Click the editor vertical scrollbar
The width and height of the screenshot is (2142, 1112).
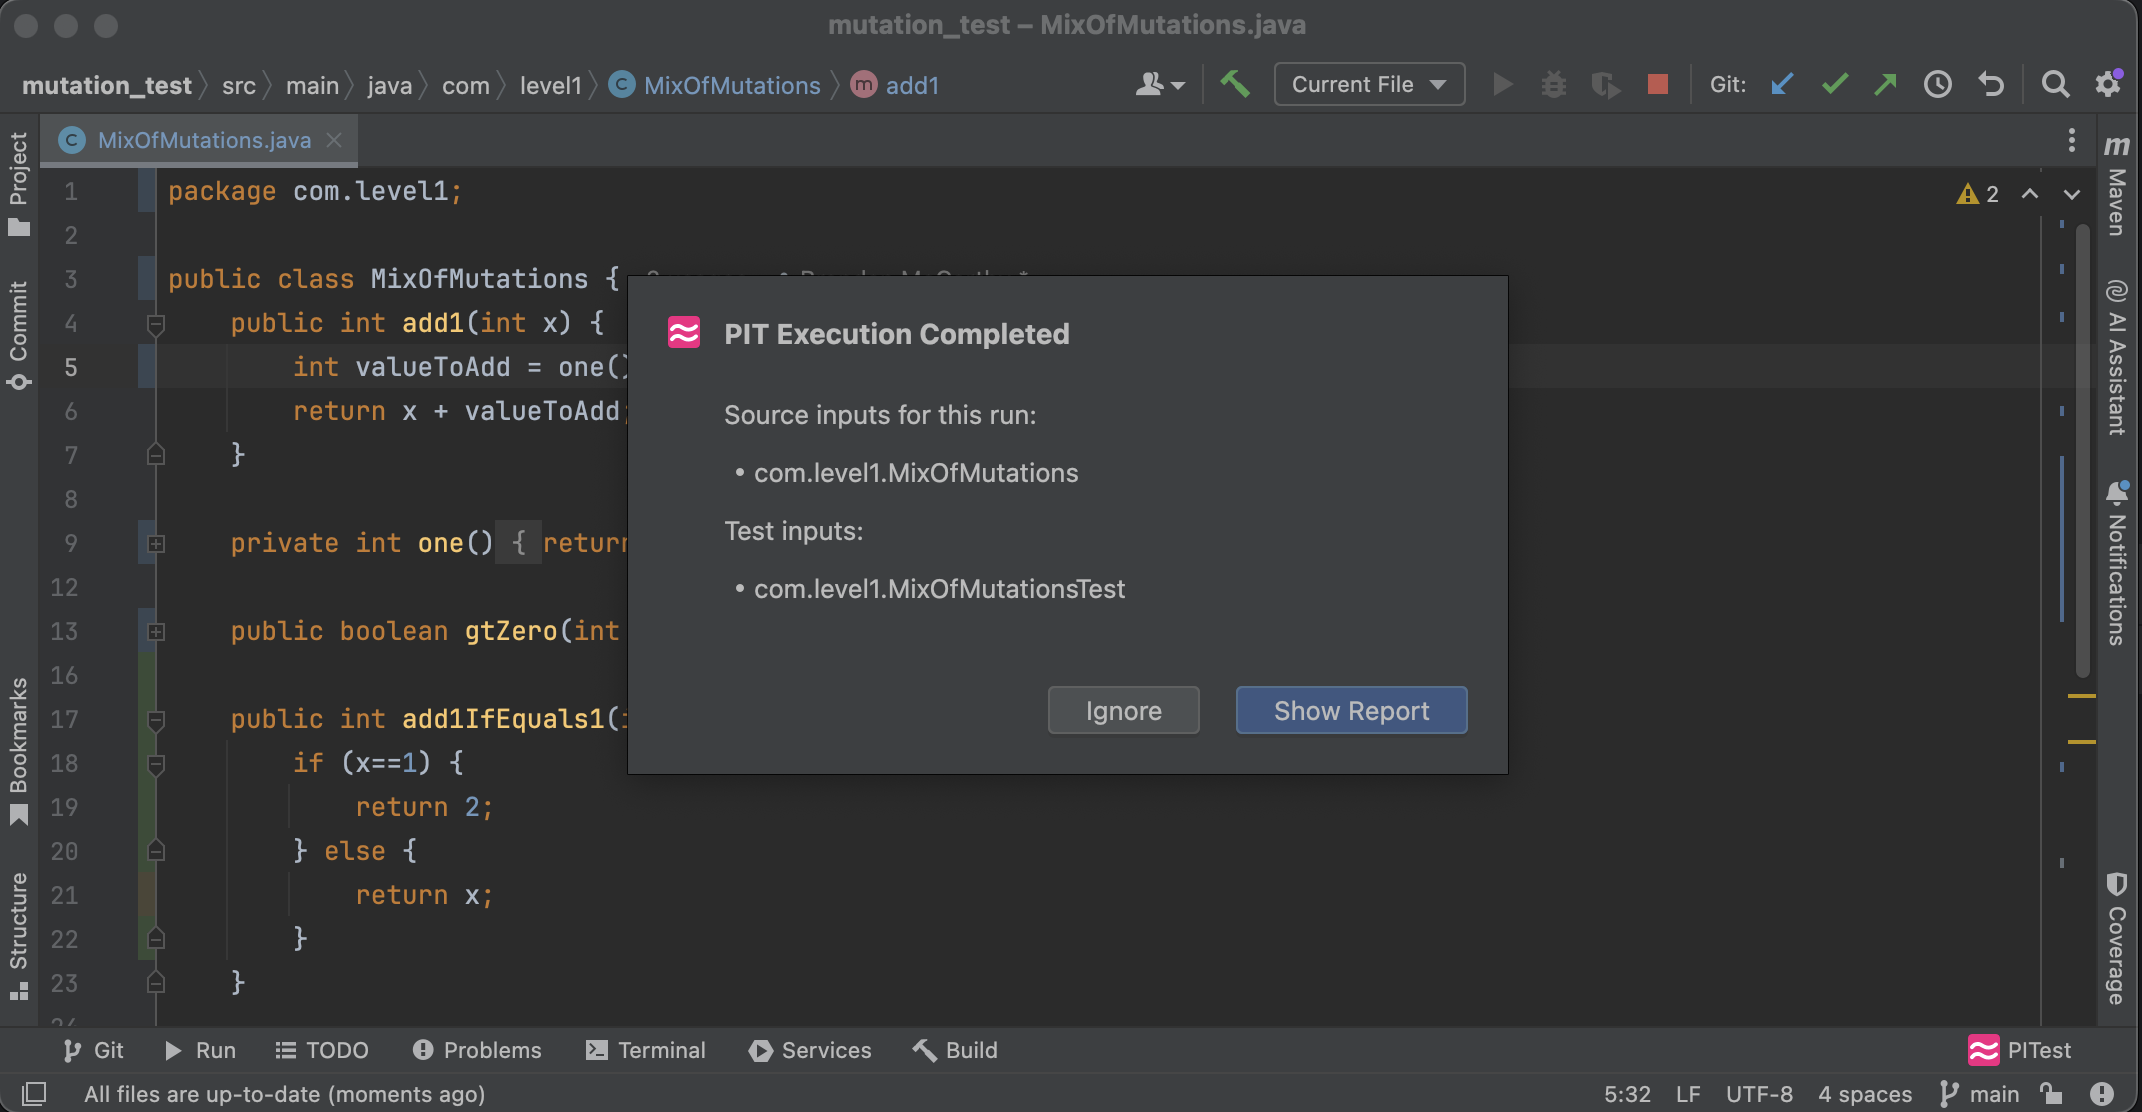click(x=2083, y=450)
